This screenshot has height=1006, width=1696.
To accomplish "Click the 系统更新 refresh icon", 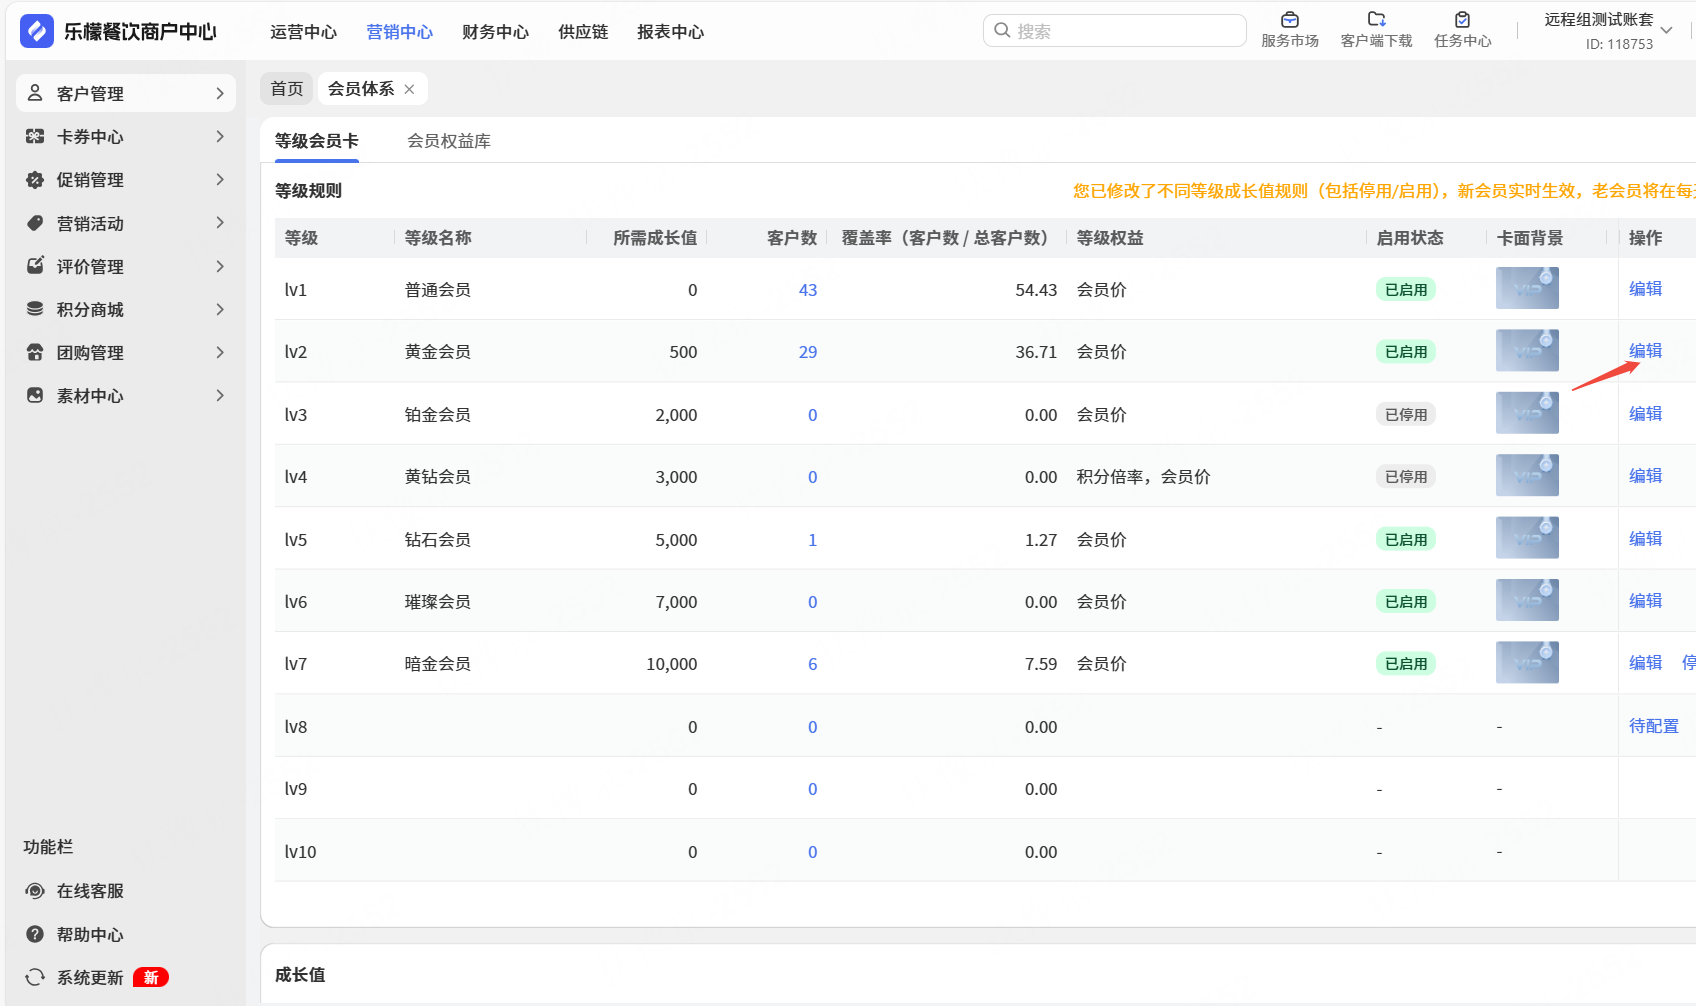I will tap(35, 977).
